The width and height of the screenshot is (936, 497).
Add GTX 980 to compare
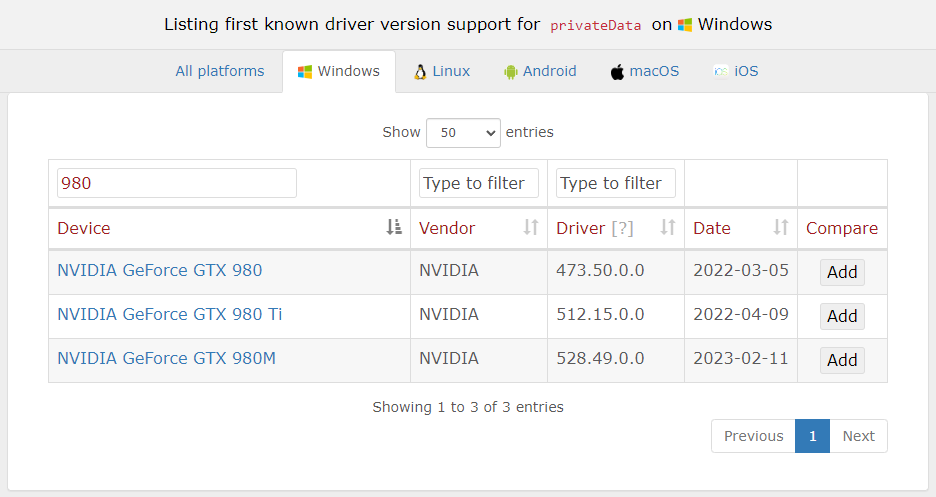coord(842,272)
